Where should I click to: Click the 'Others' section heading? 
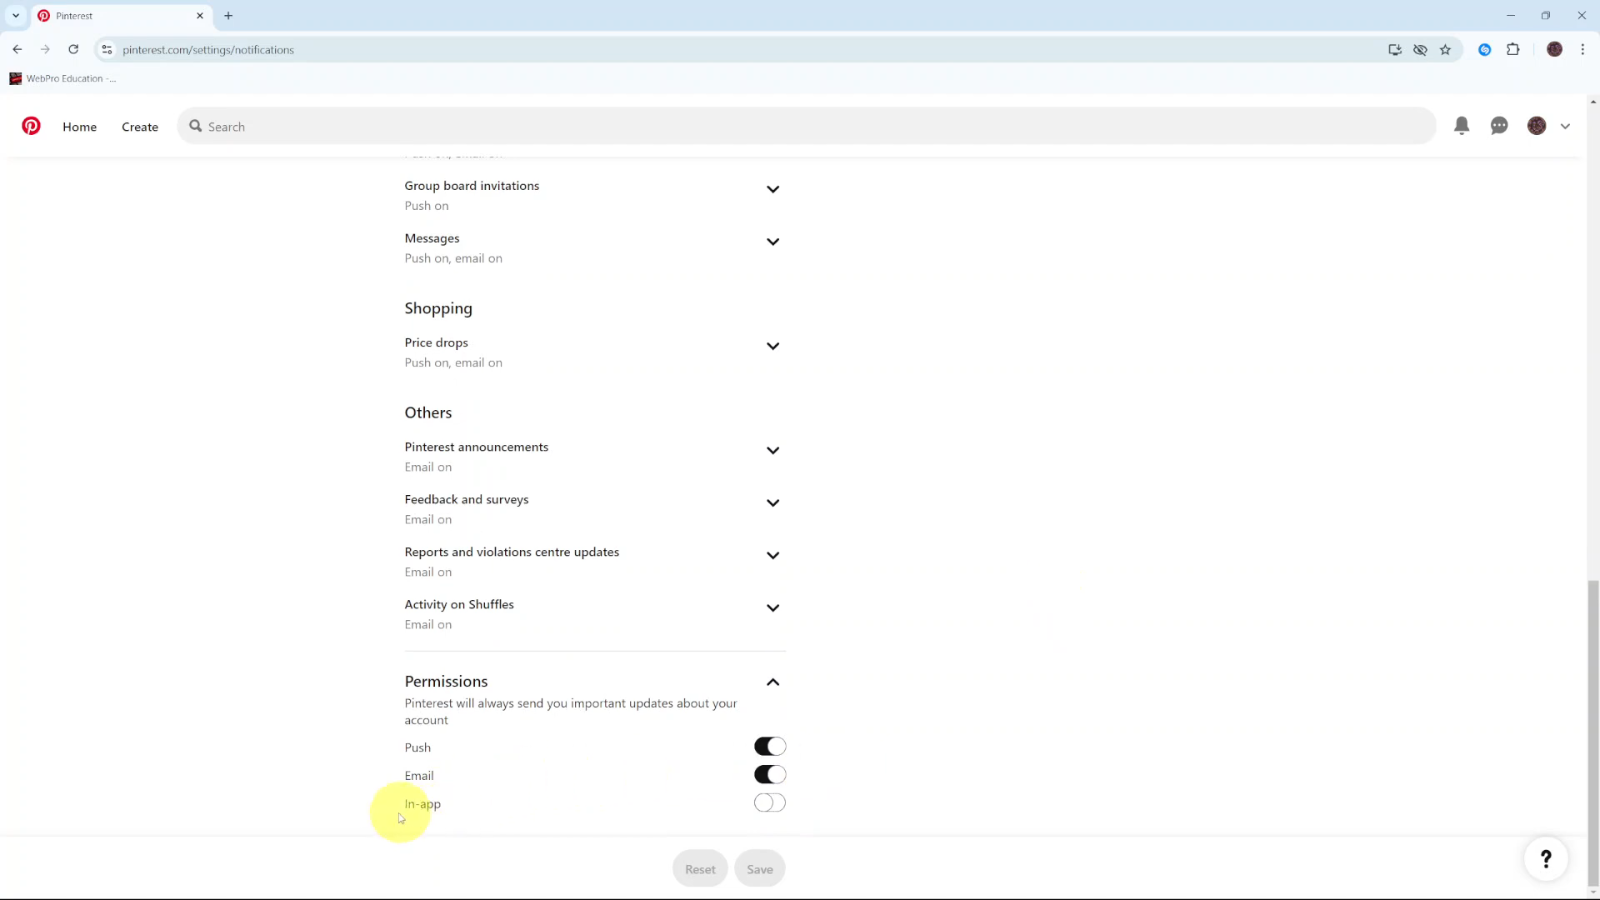pyautogui.click(x=428, y=413)
